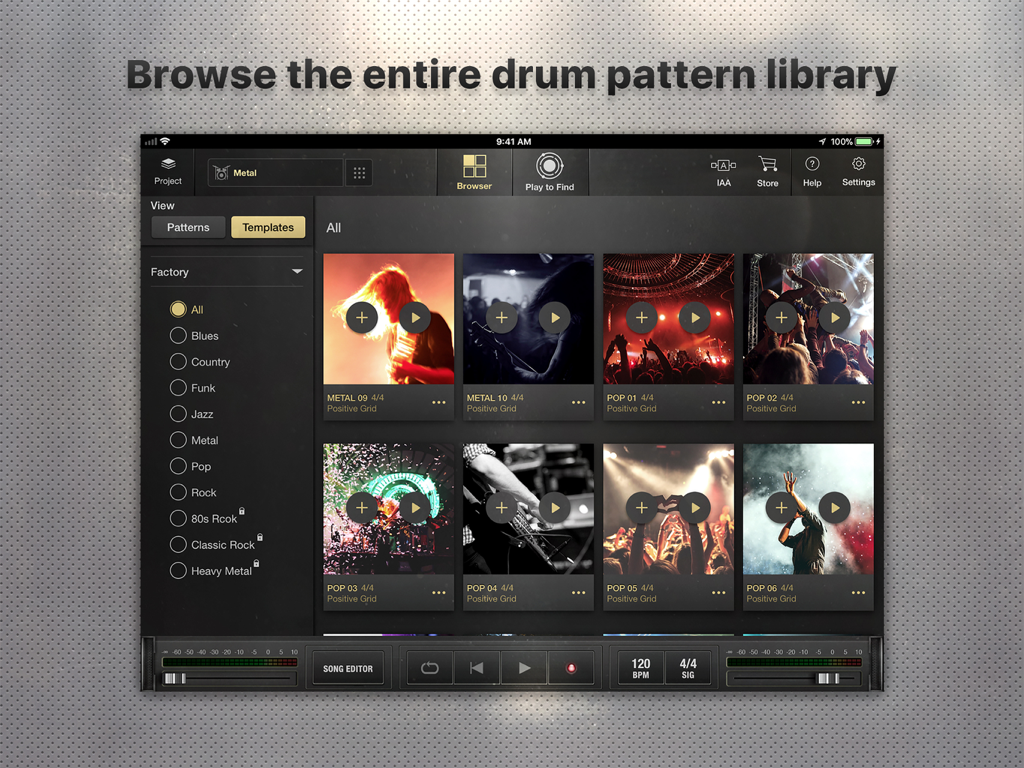Open the Song Editor
Viewport: 1024px width, 768px height.
[x=348, y=667]
